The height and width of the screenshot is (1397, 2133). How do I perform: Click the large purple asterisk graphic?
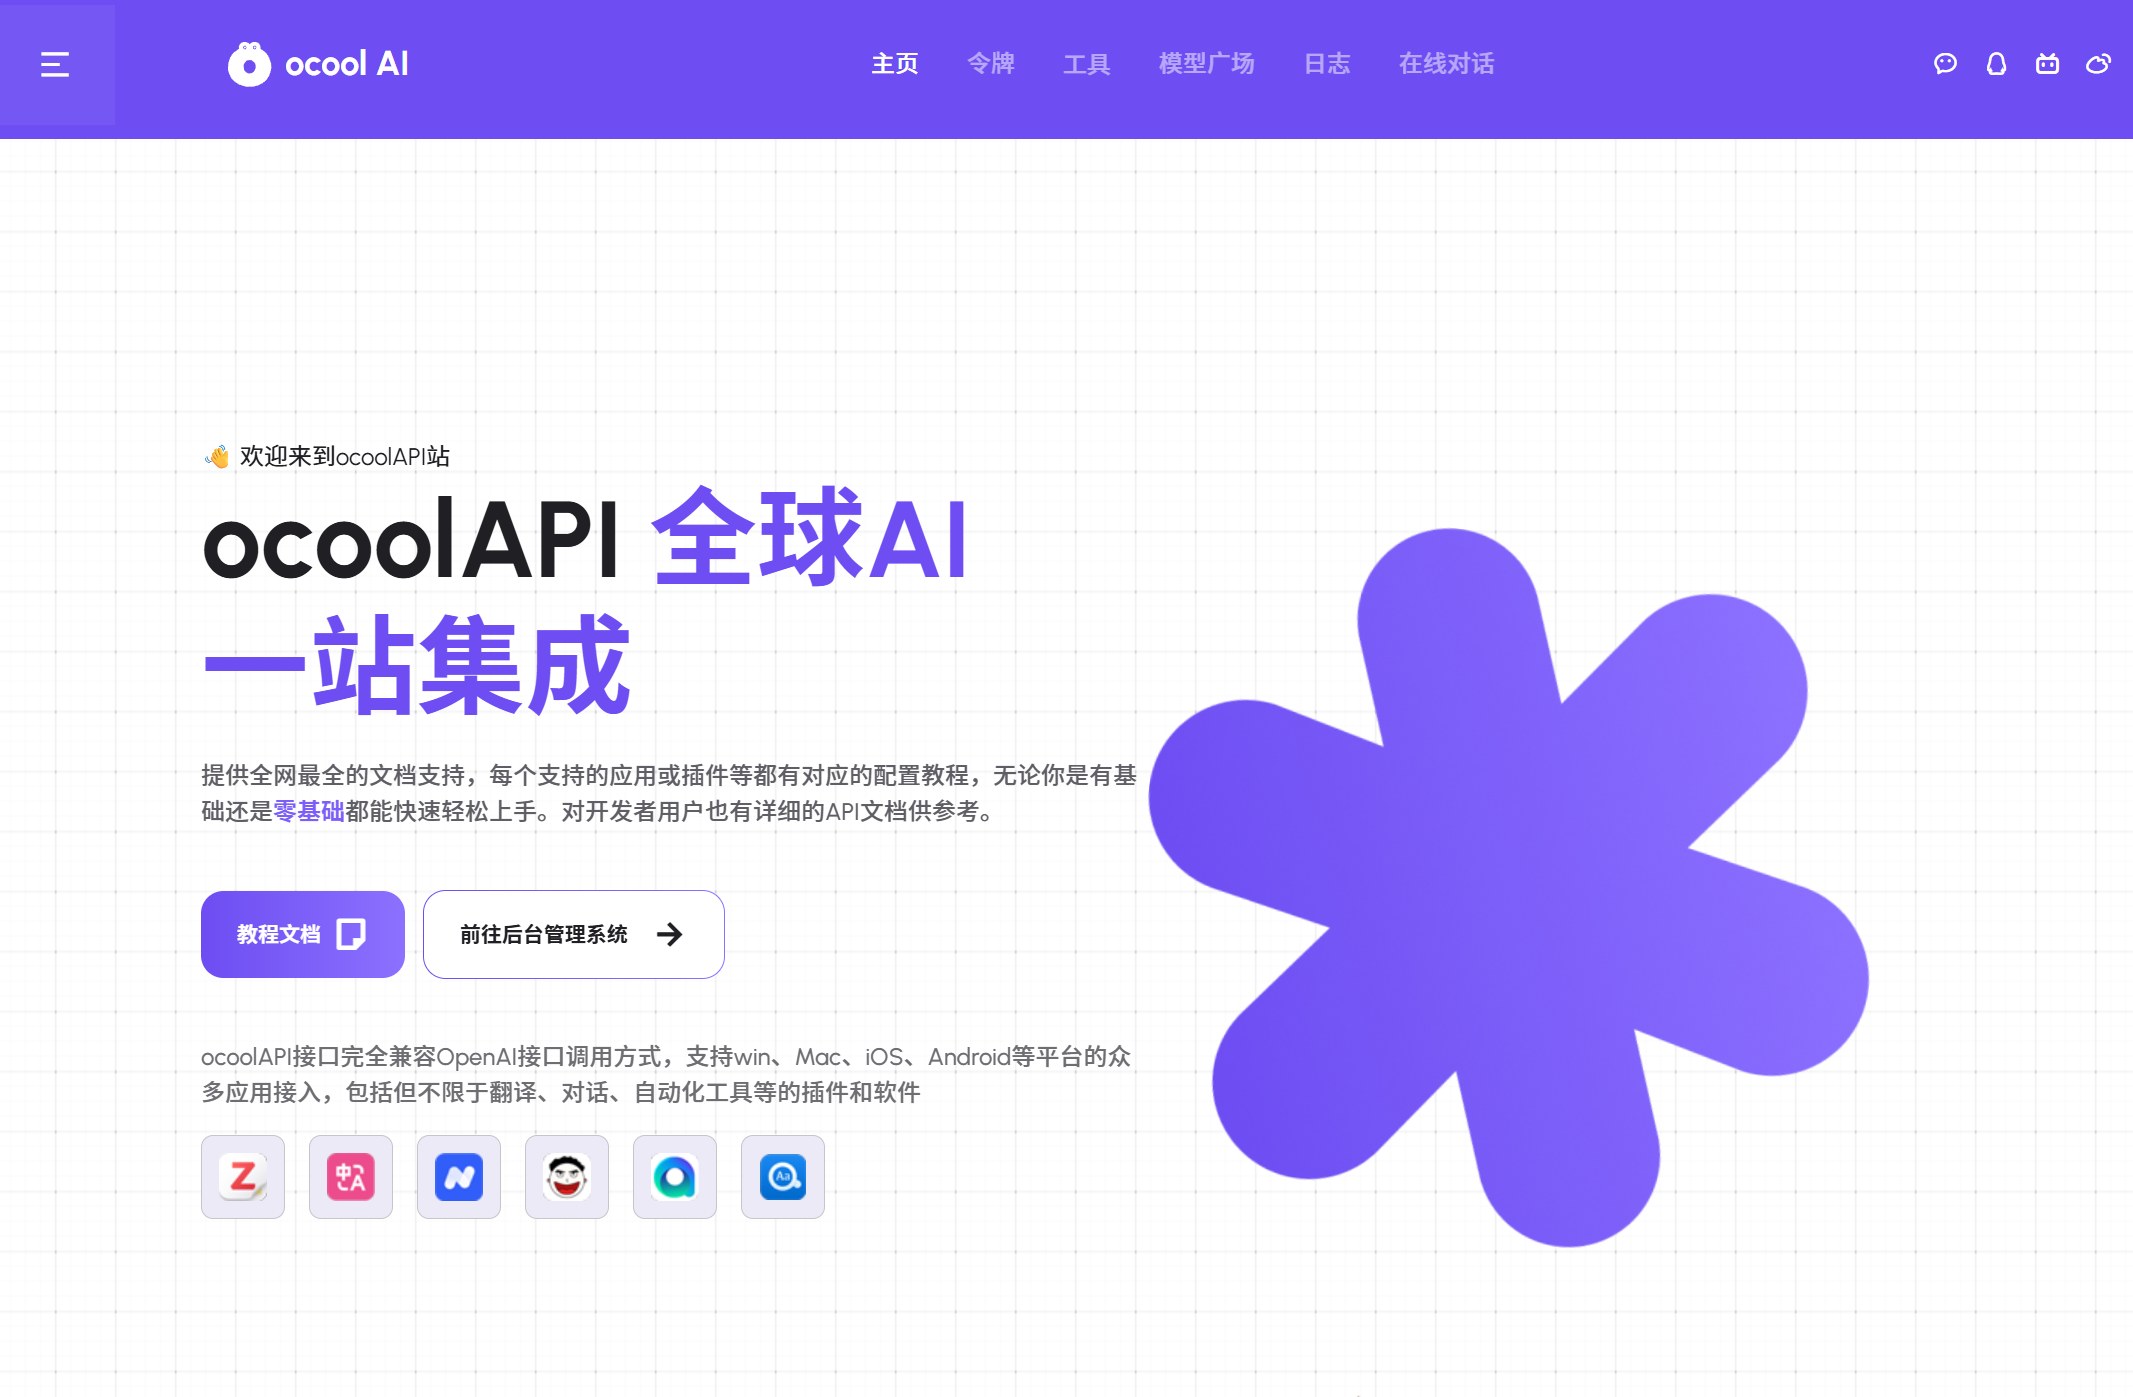[x=1510, y=888]
